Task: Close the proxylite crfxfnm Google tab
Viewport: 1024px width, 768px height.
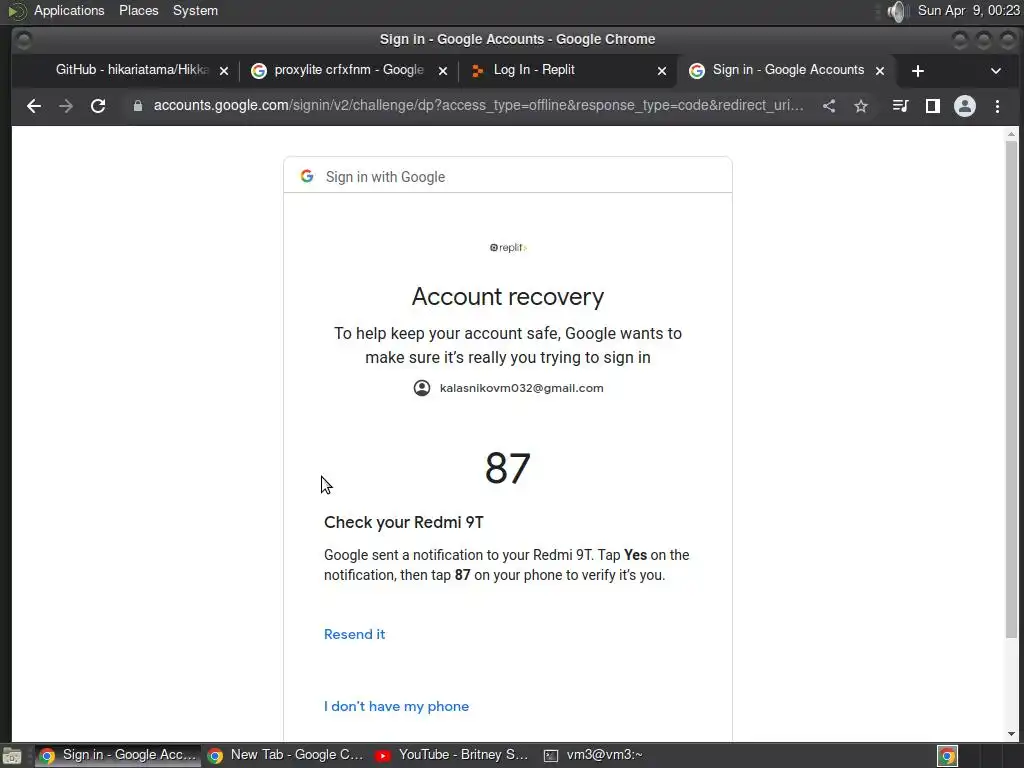Action: [443, 71]
